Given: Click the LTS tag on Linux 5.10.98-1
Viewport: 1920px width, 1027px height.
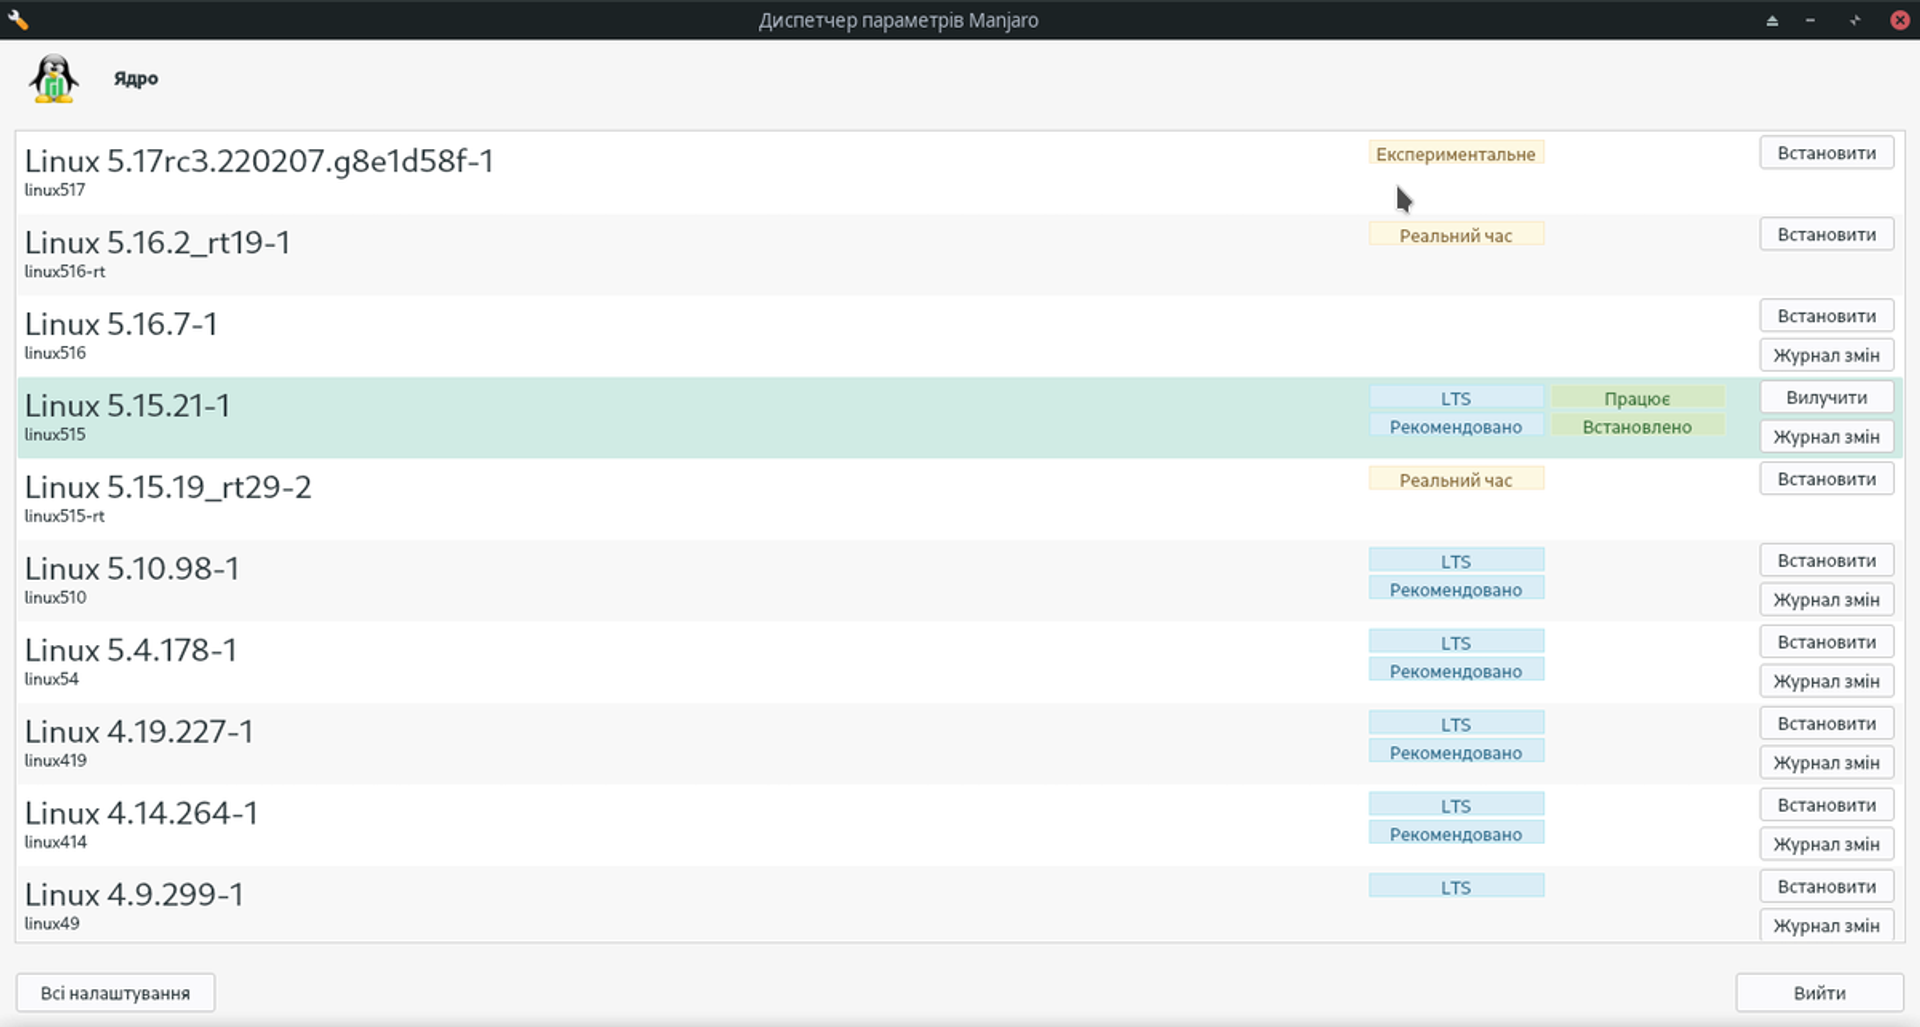Looking at the screenshot, I should (x=1456, y=561).
